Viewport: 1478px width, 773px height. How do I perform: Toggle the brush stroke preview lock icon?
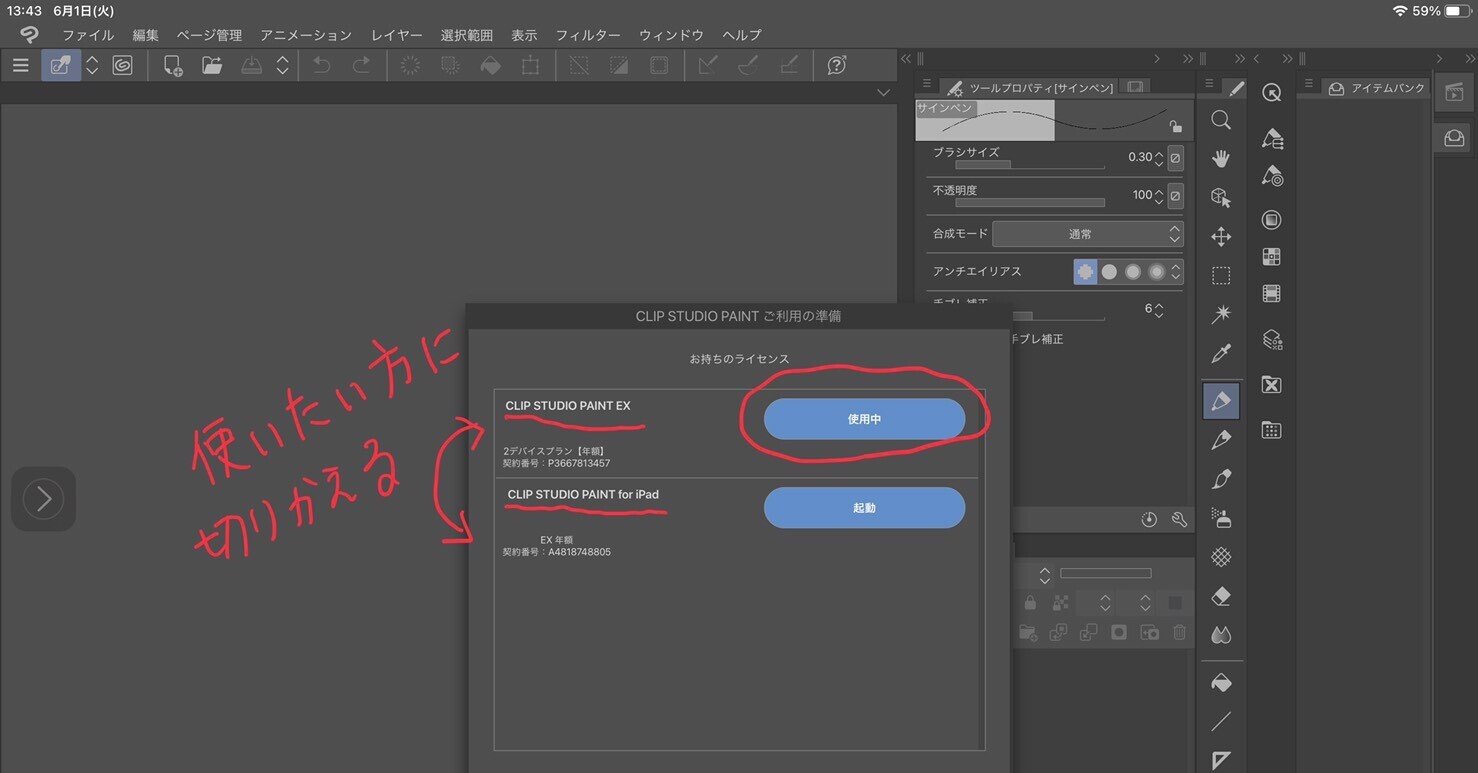(1176, 127)
